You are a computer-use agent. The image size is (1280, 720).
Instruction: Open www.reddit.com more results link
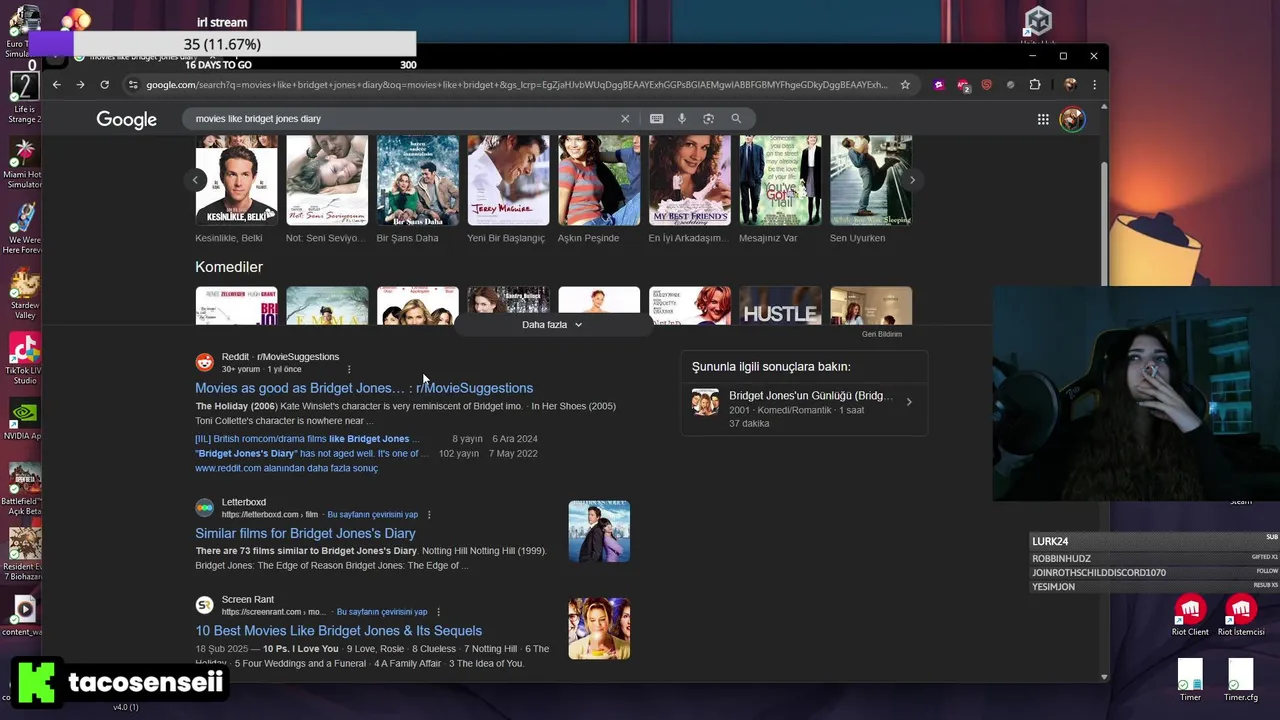[x=286, y=468]
